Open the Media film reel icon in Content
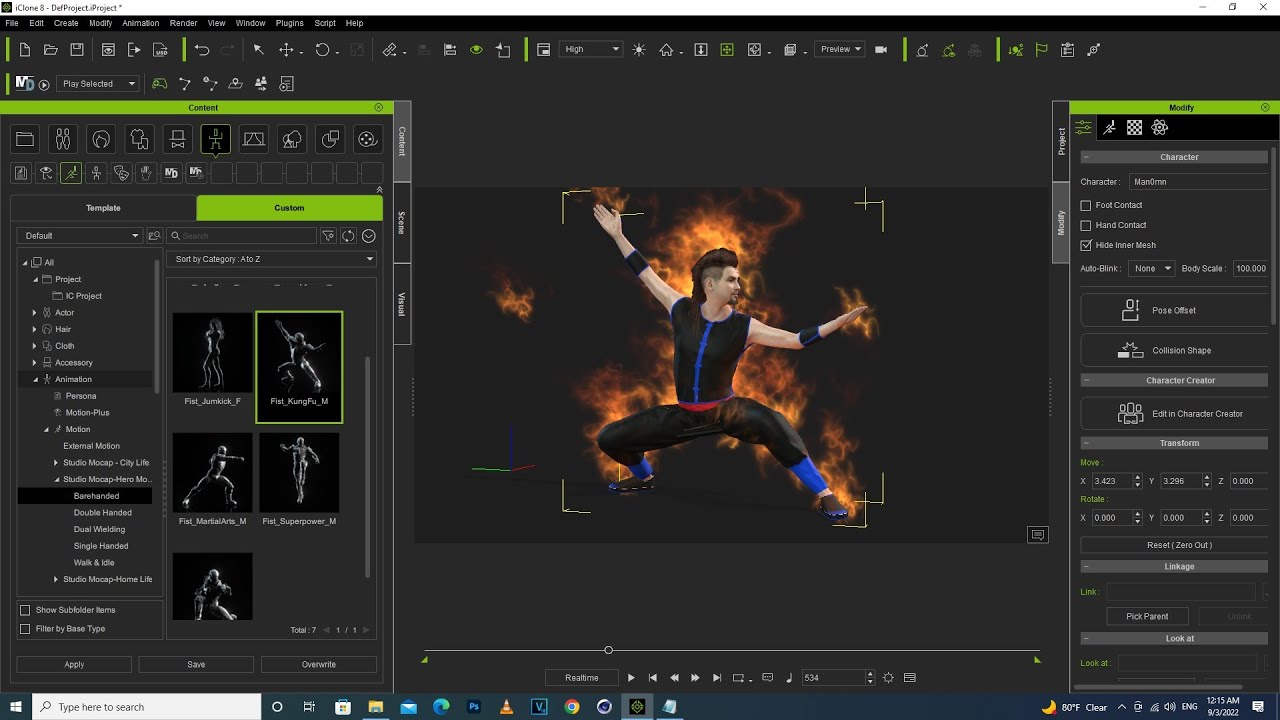 click(367, 140)
